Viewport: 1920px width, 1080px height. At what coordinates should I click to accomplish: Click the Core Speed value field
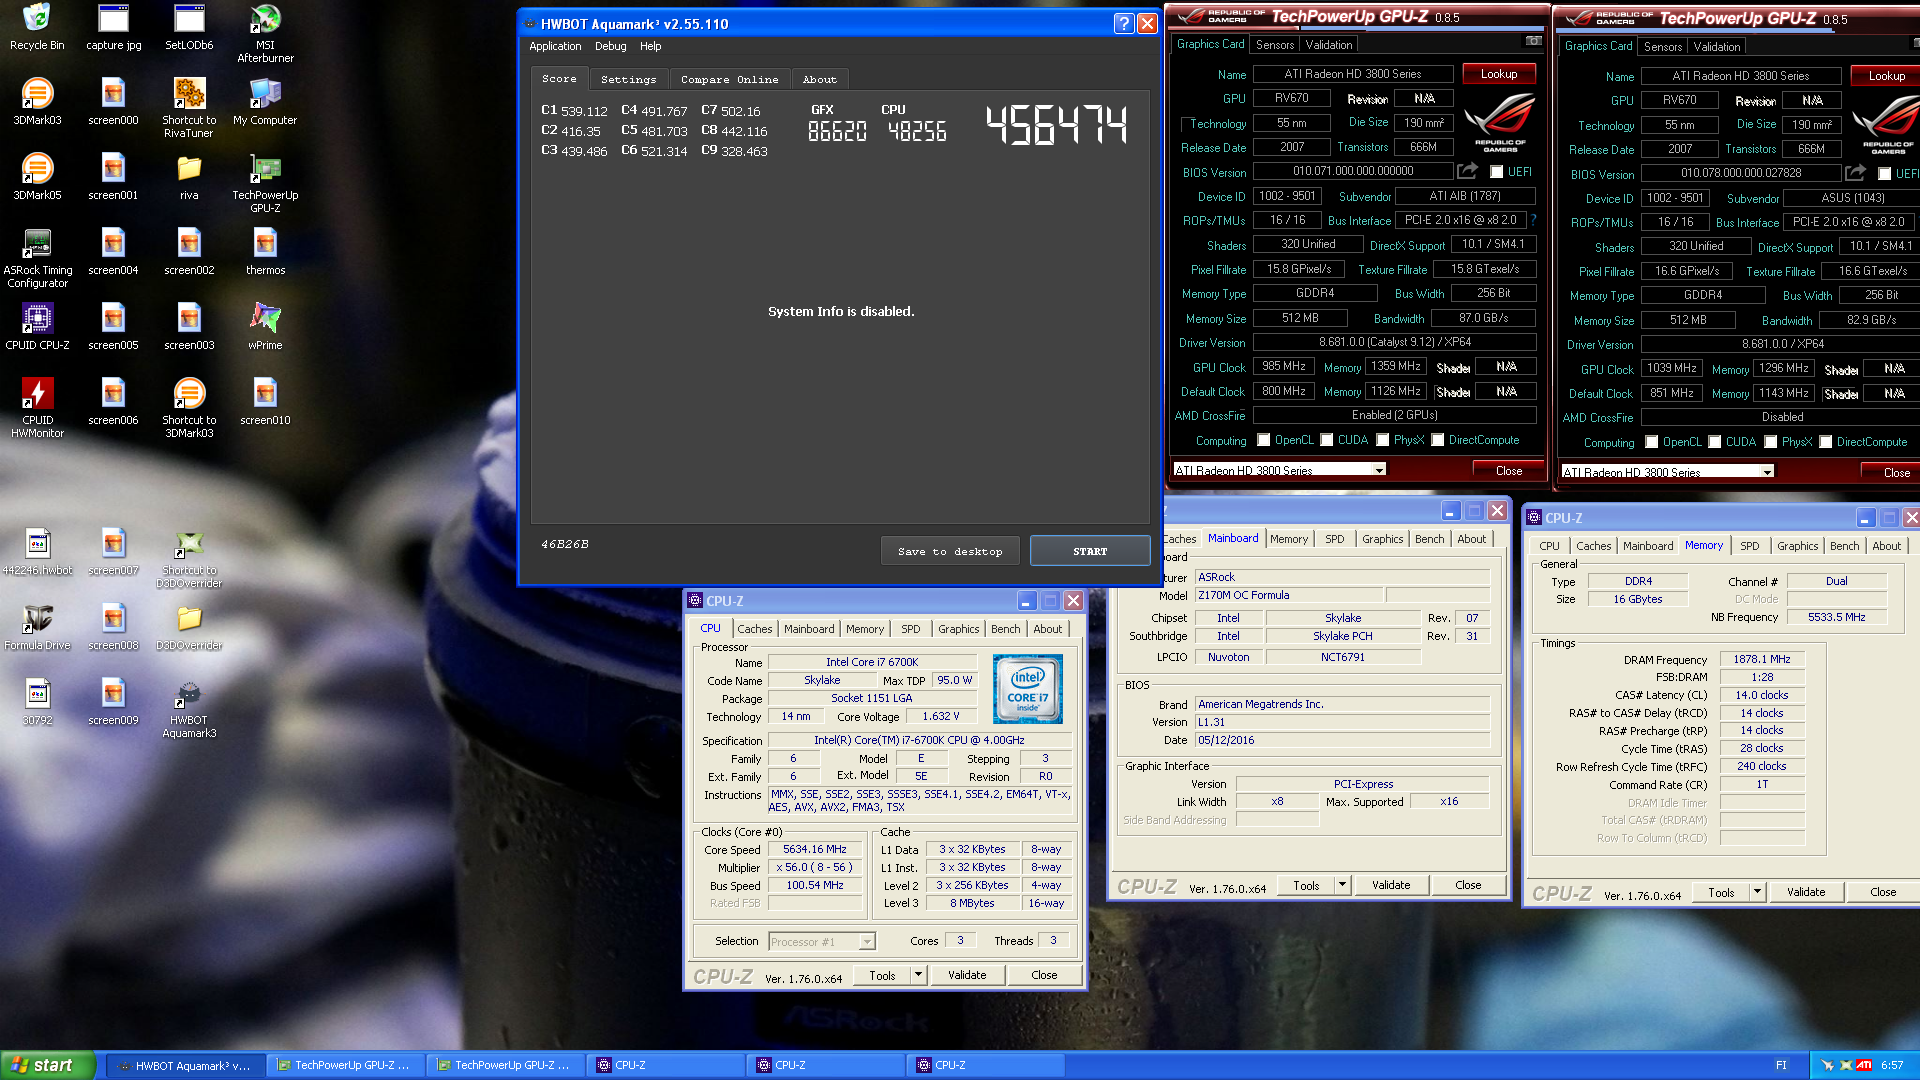click(x=815, y=849)
